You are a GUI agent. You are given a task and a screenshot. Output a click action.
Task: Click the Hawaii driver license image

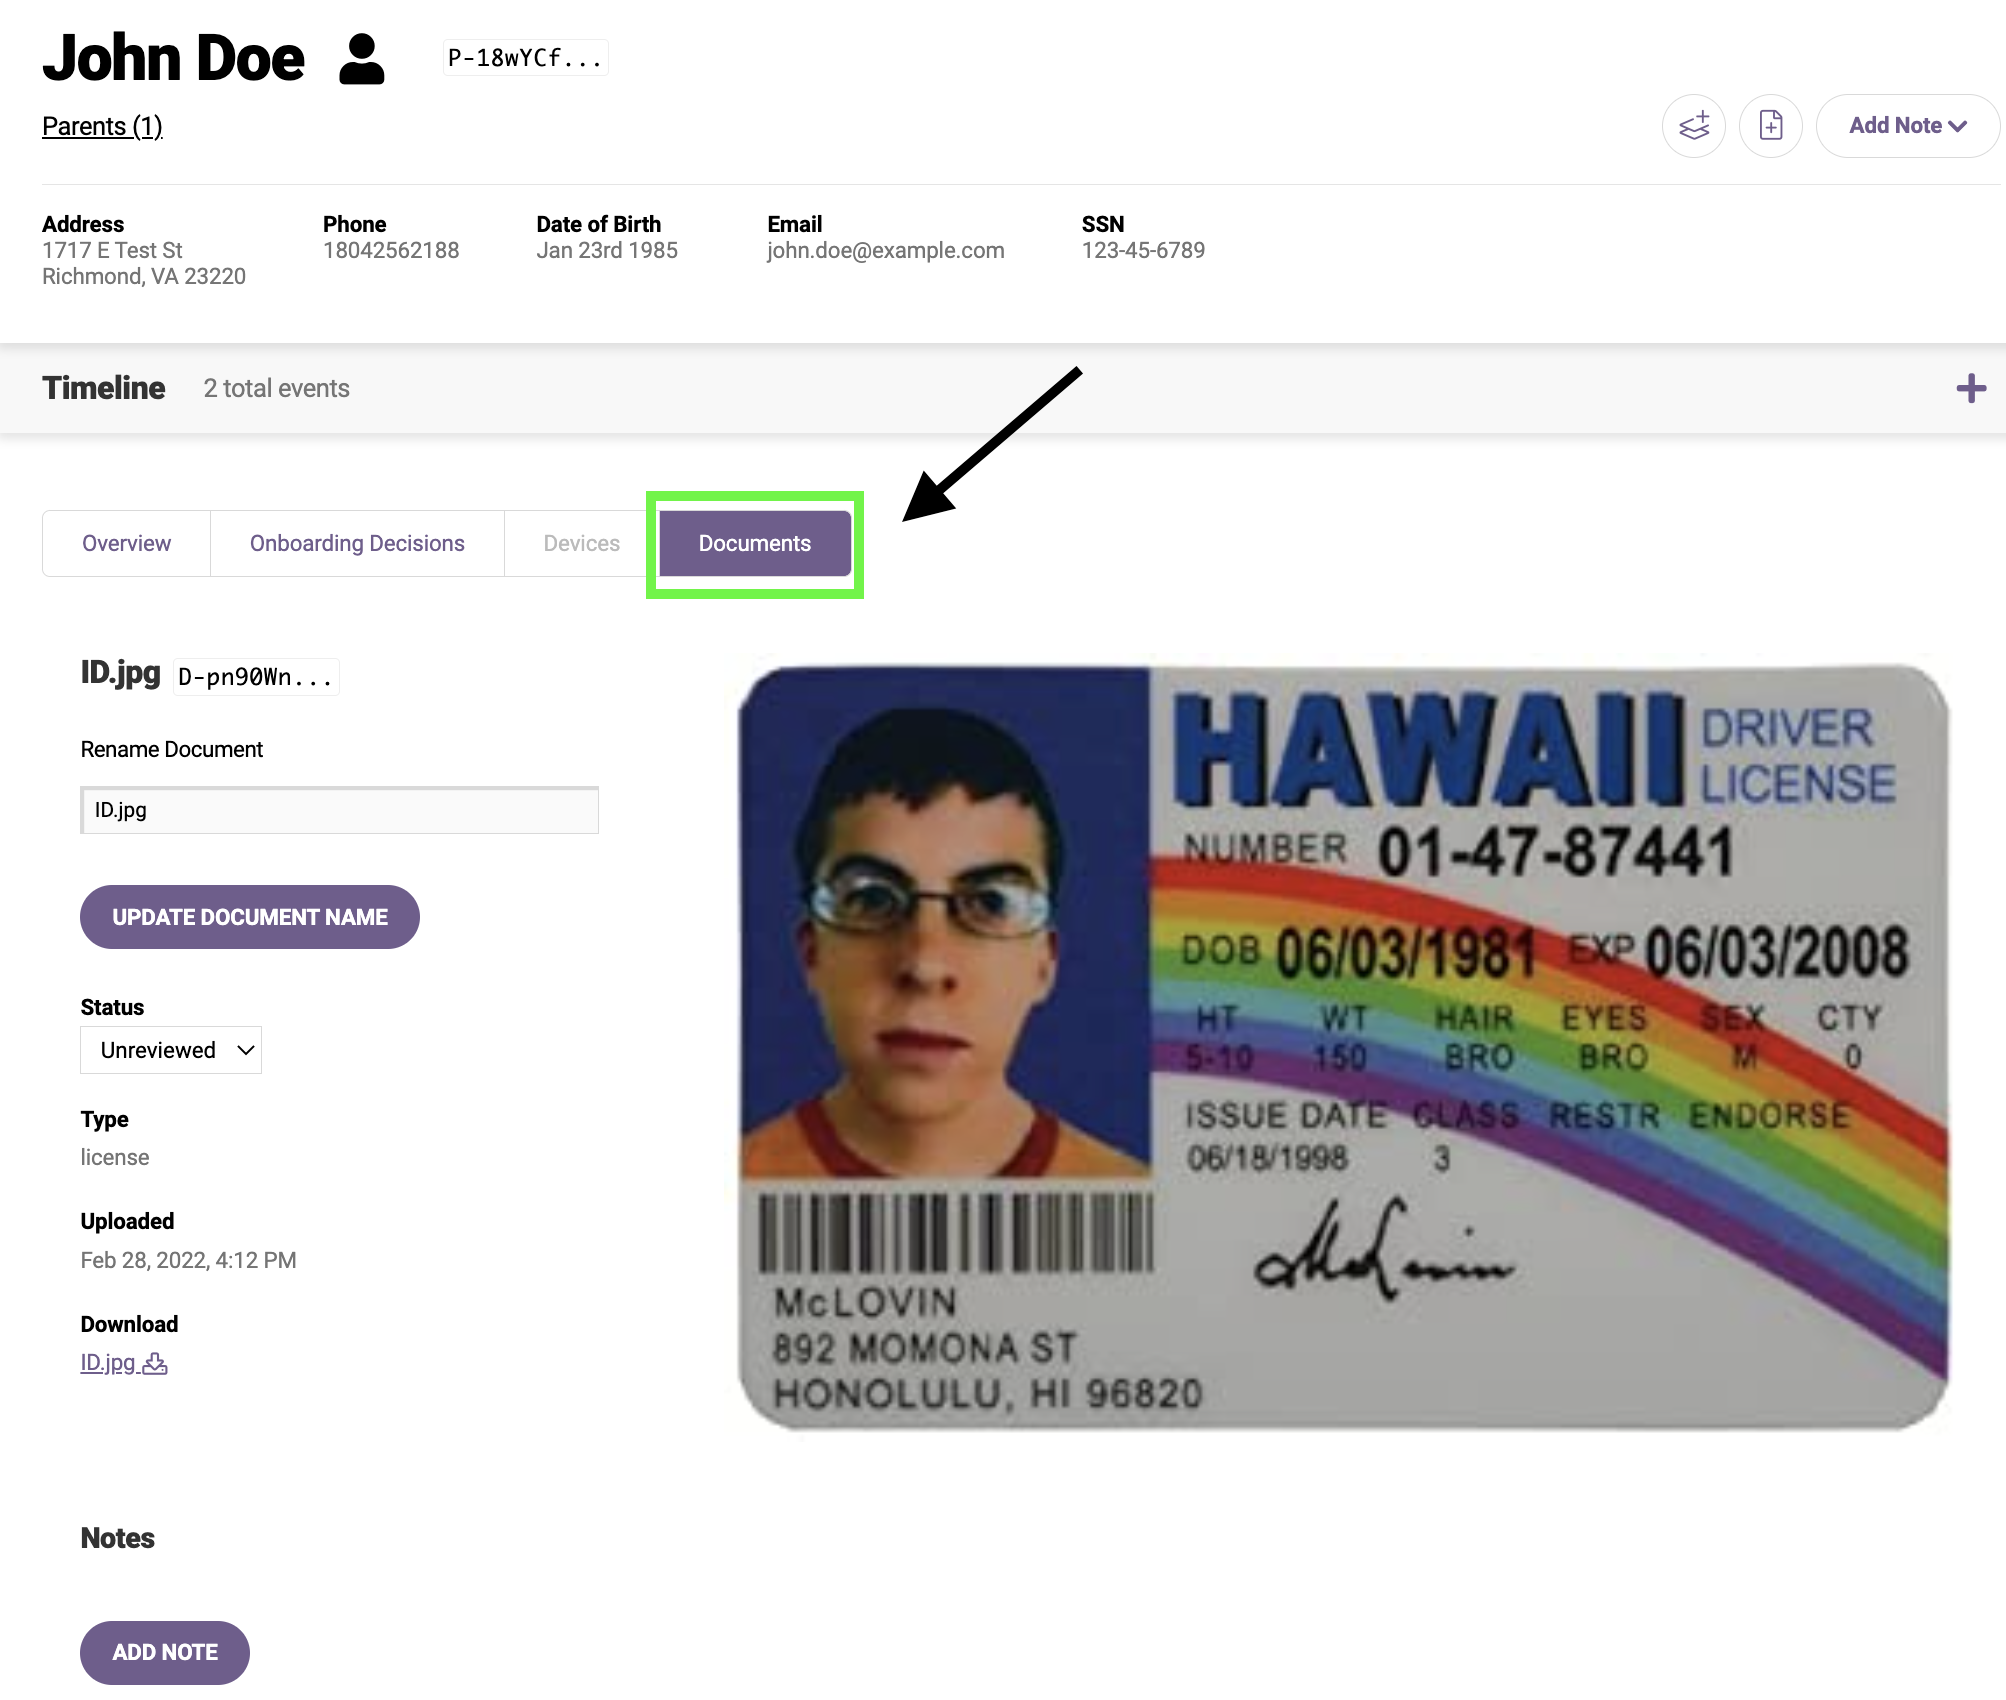(x=1343, y=1047)
